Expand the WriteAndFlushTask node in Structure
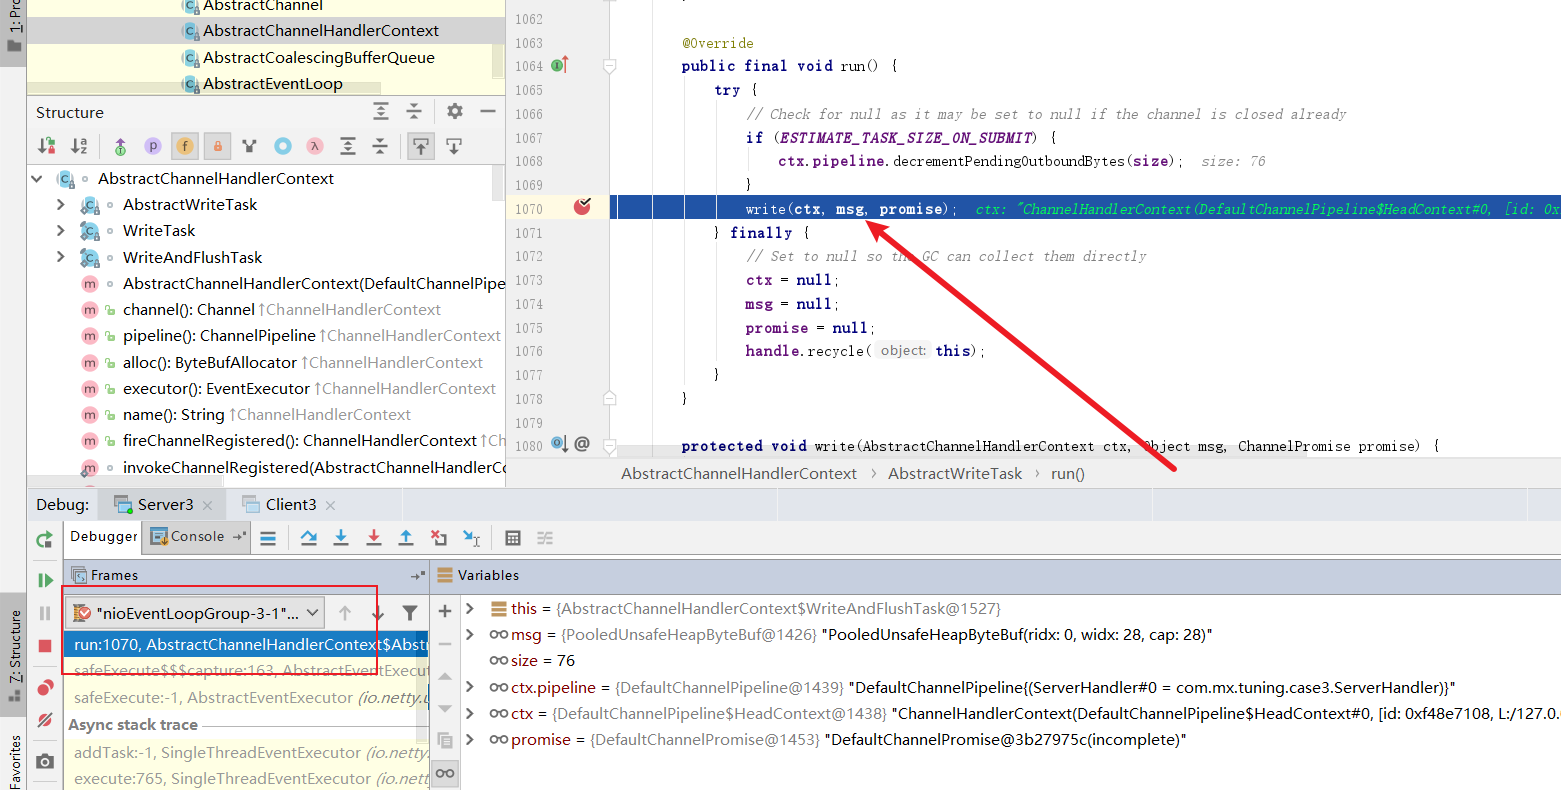This screenshot has height=790, width=1561. coord(60,257)
